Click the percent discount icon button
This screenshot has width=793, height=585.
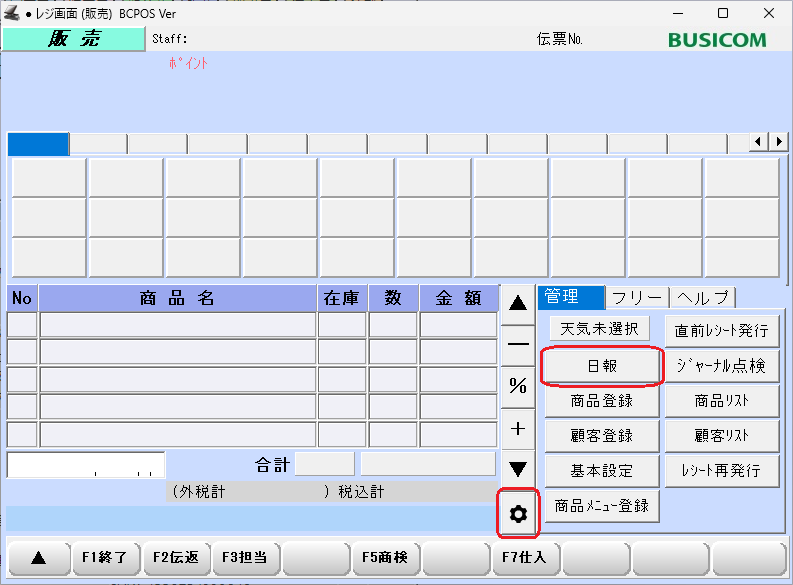point(518,386)
